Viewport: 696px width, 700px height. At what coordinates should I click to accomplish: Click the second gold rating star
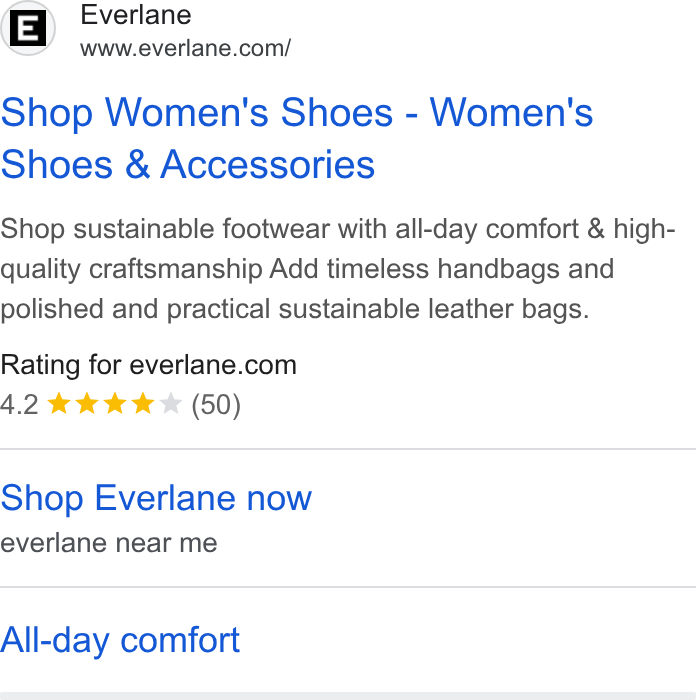point(87,404)
